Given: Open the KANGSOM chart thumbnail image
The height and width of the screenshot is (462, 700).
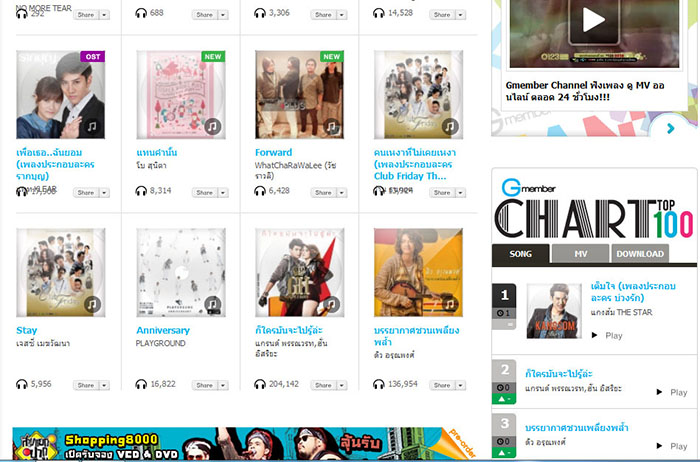Looking at the screenshot, I should pyautogui.click(x=554, y=311).
